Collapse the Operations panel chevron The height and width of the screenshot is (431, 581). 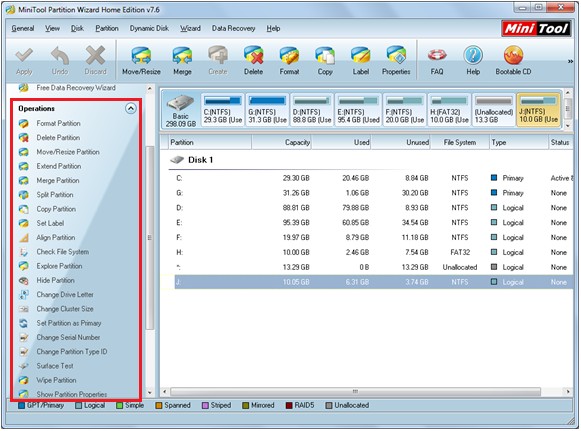(x=130, y=109)
